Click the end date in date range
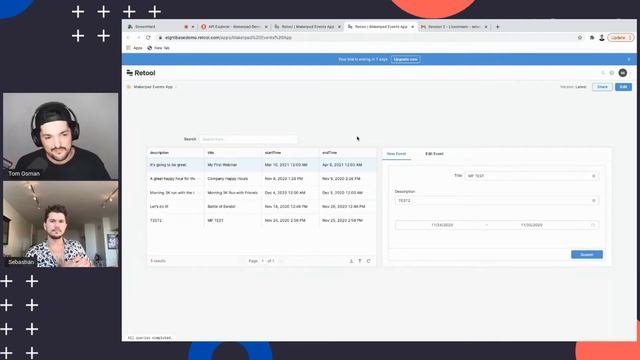Screen dimensions: 640x360 coord(531,225)
